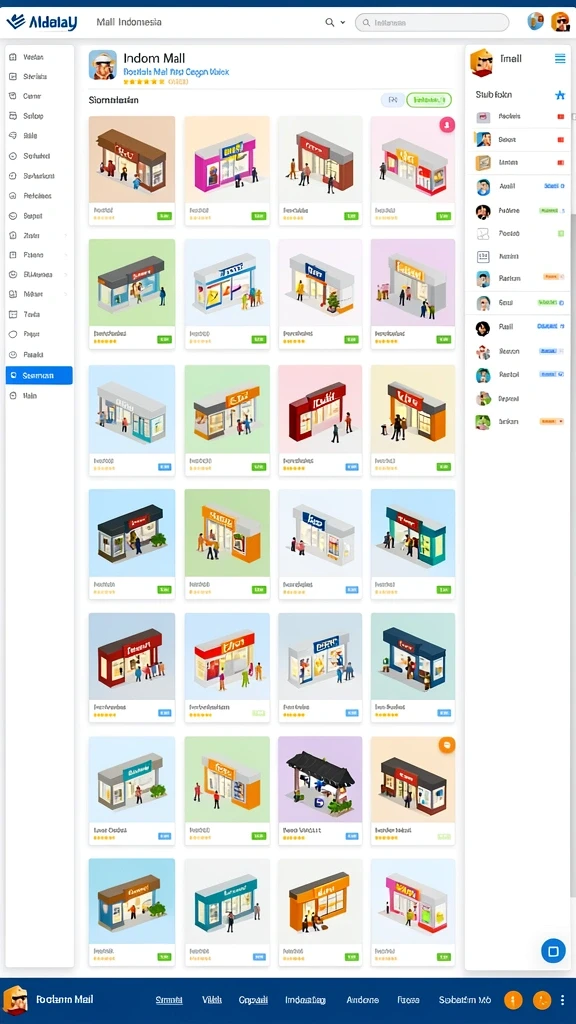Click the pink badge on top-right store card

[447, 125]
